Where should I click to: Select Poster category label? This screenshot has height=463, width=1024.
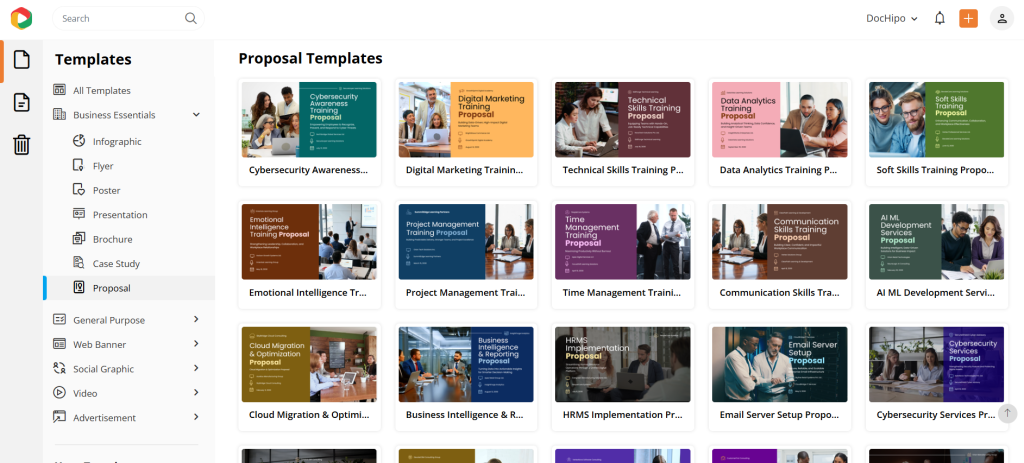click(x=106, y=191)
